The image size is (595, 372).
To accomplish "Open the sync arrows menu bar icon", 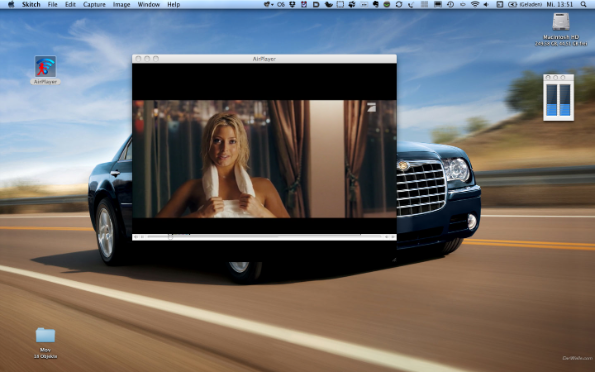I will 399,5.
